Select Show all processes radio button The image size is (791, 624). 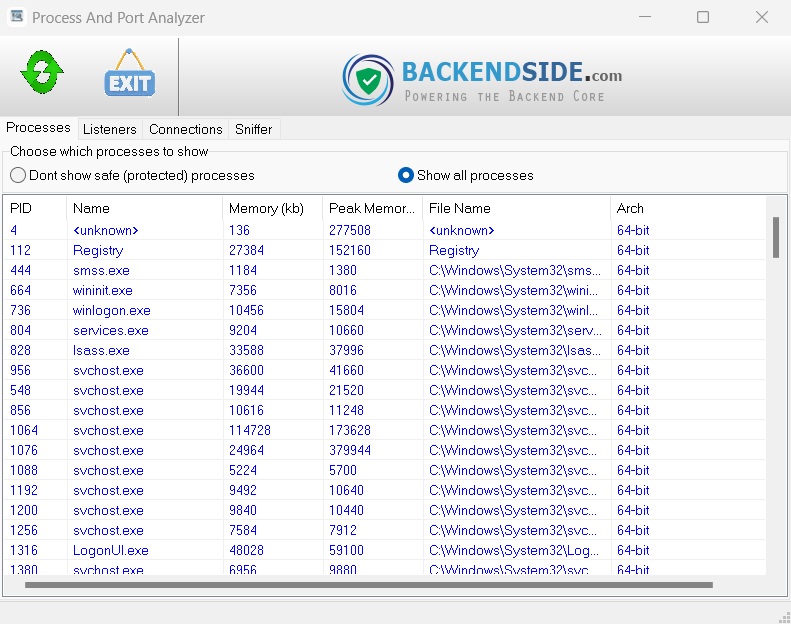[x=465, y=175]
